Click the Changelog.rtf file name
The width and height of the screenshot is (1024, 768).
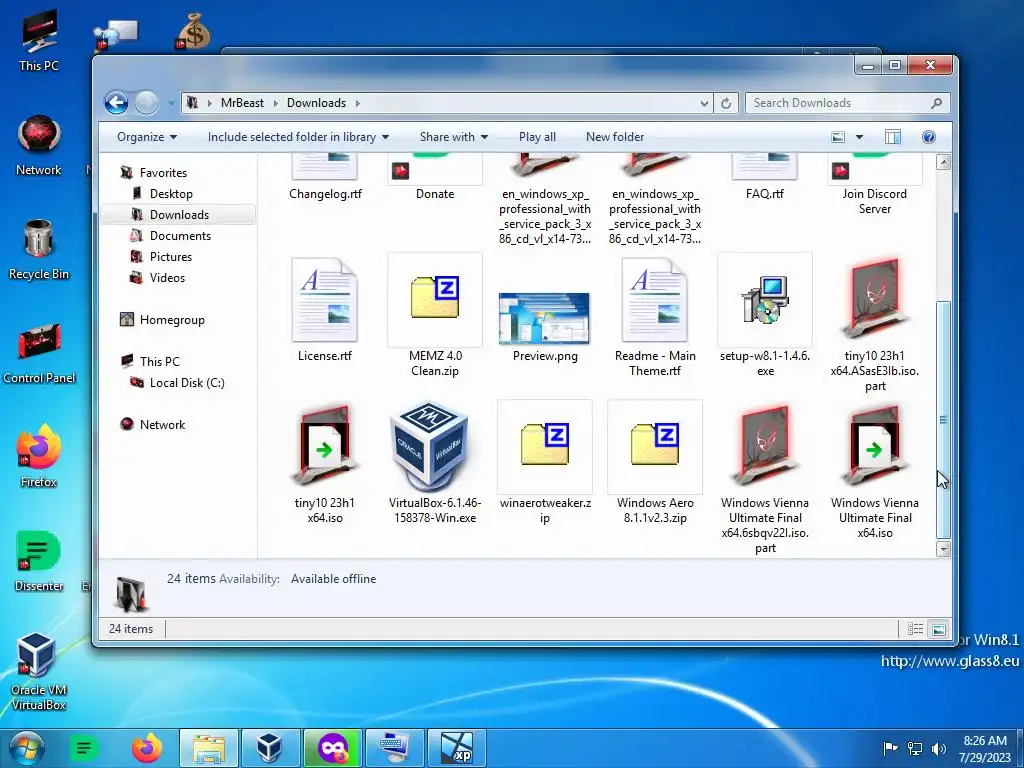tap(325, 194)
